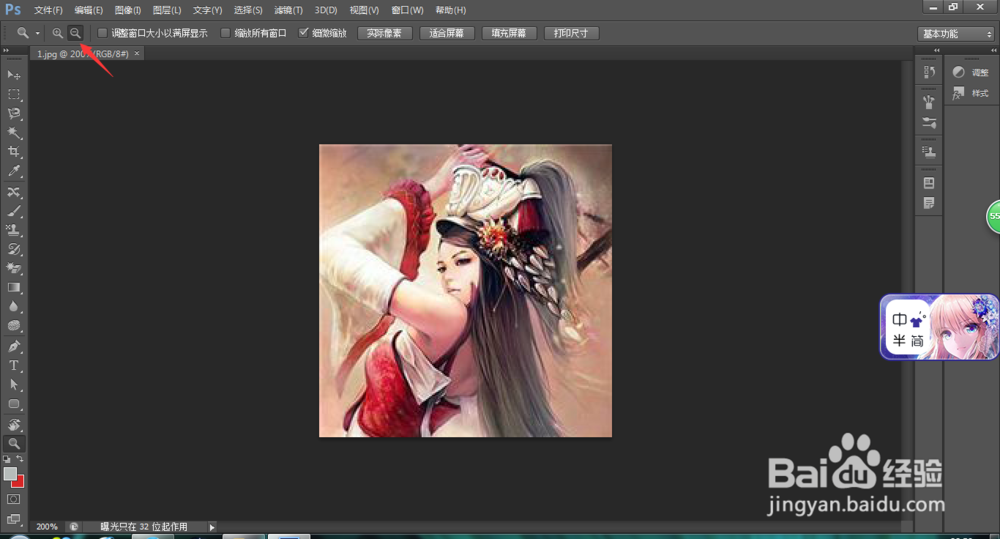1000x539 pixels.
Task: Uncheck 细微缩放 checkbox
Action: click(x=304, y=33)
